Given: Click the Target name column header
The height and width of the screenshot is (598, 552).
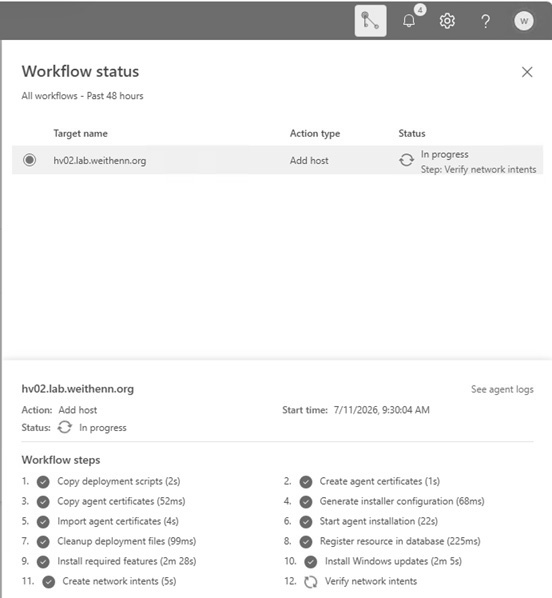Looking at the screenshot, I should pos(80,133).
